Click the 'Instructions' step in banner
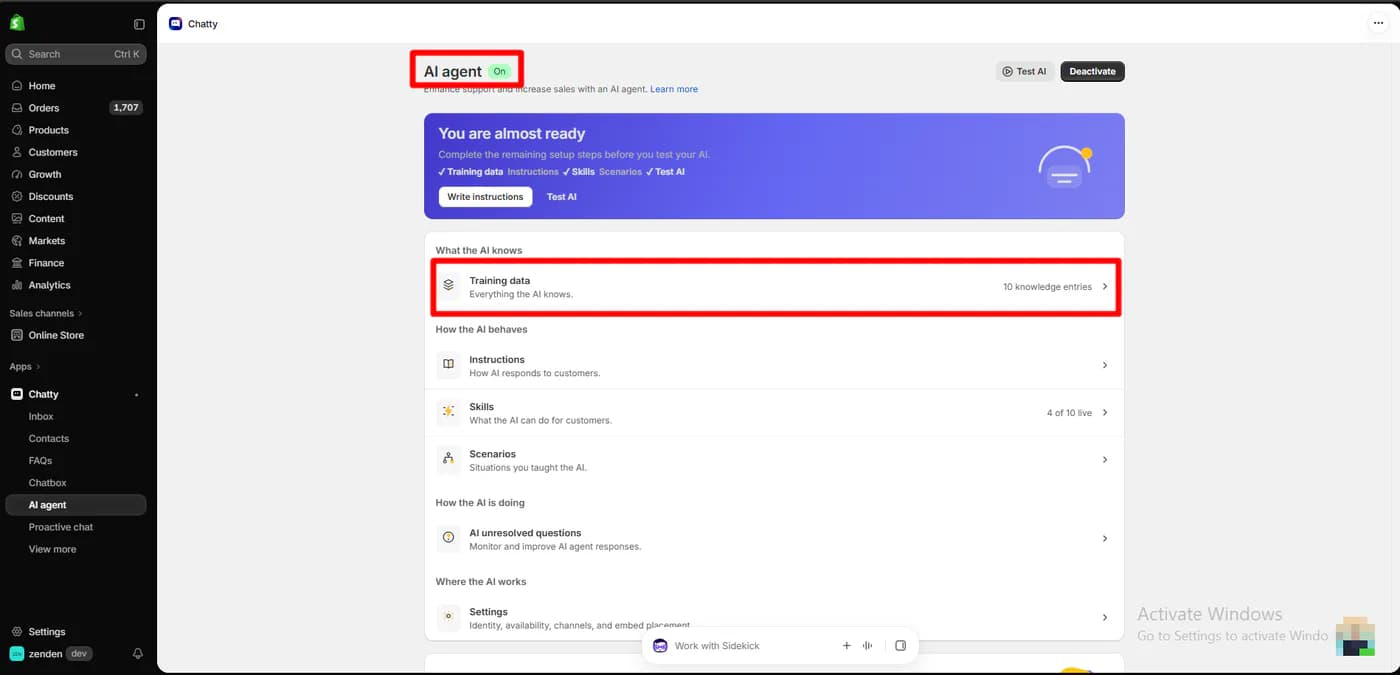The width and height of the screenshot is (1400, 675). point(533,172)
